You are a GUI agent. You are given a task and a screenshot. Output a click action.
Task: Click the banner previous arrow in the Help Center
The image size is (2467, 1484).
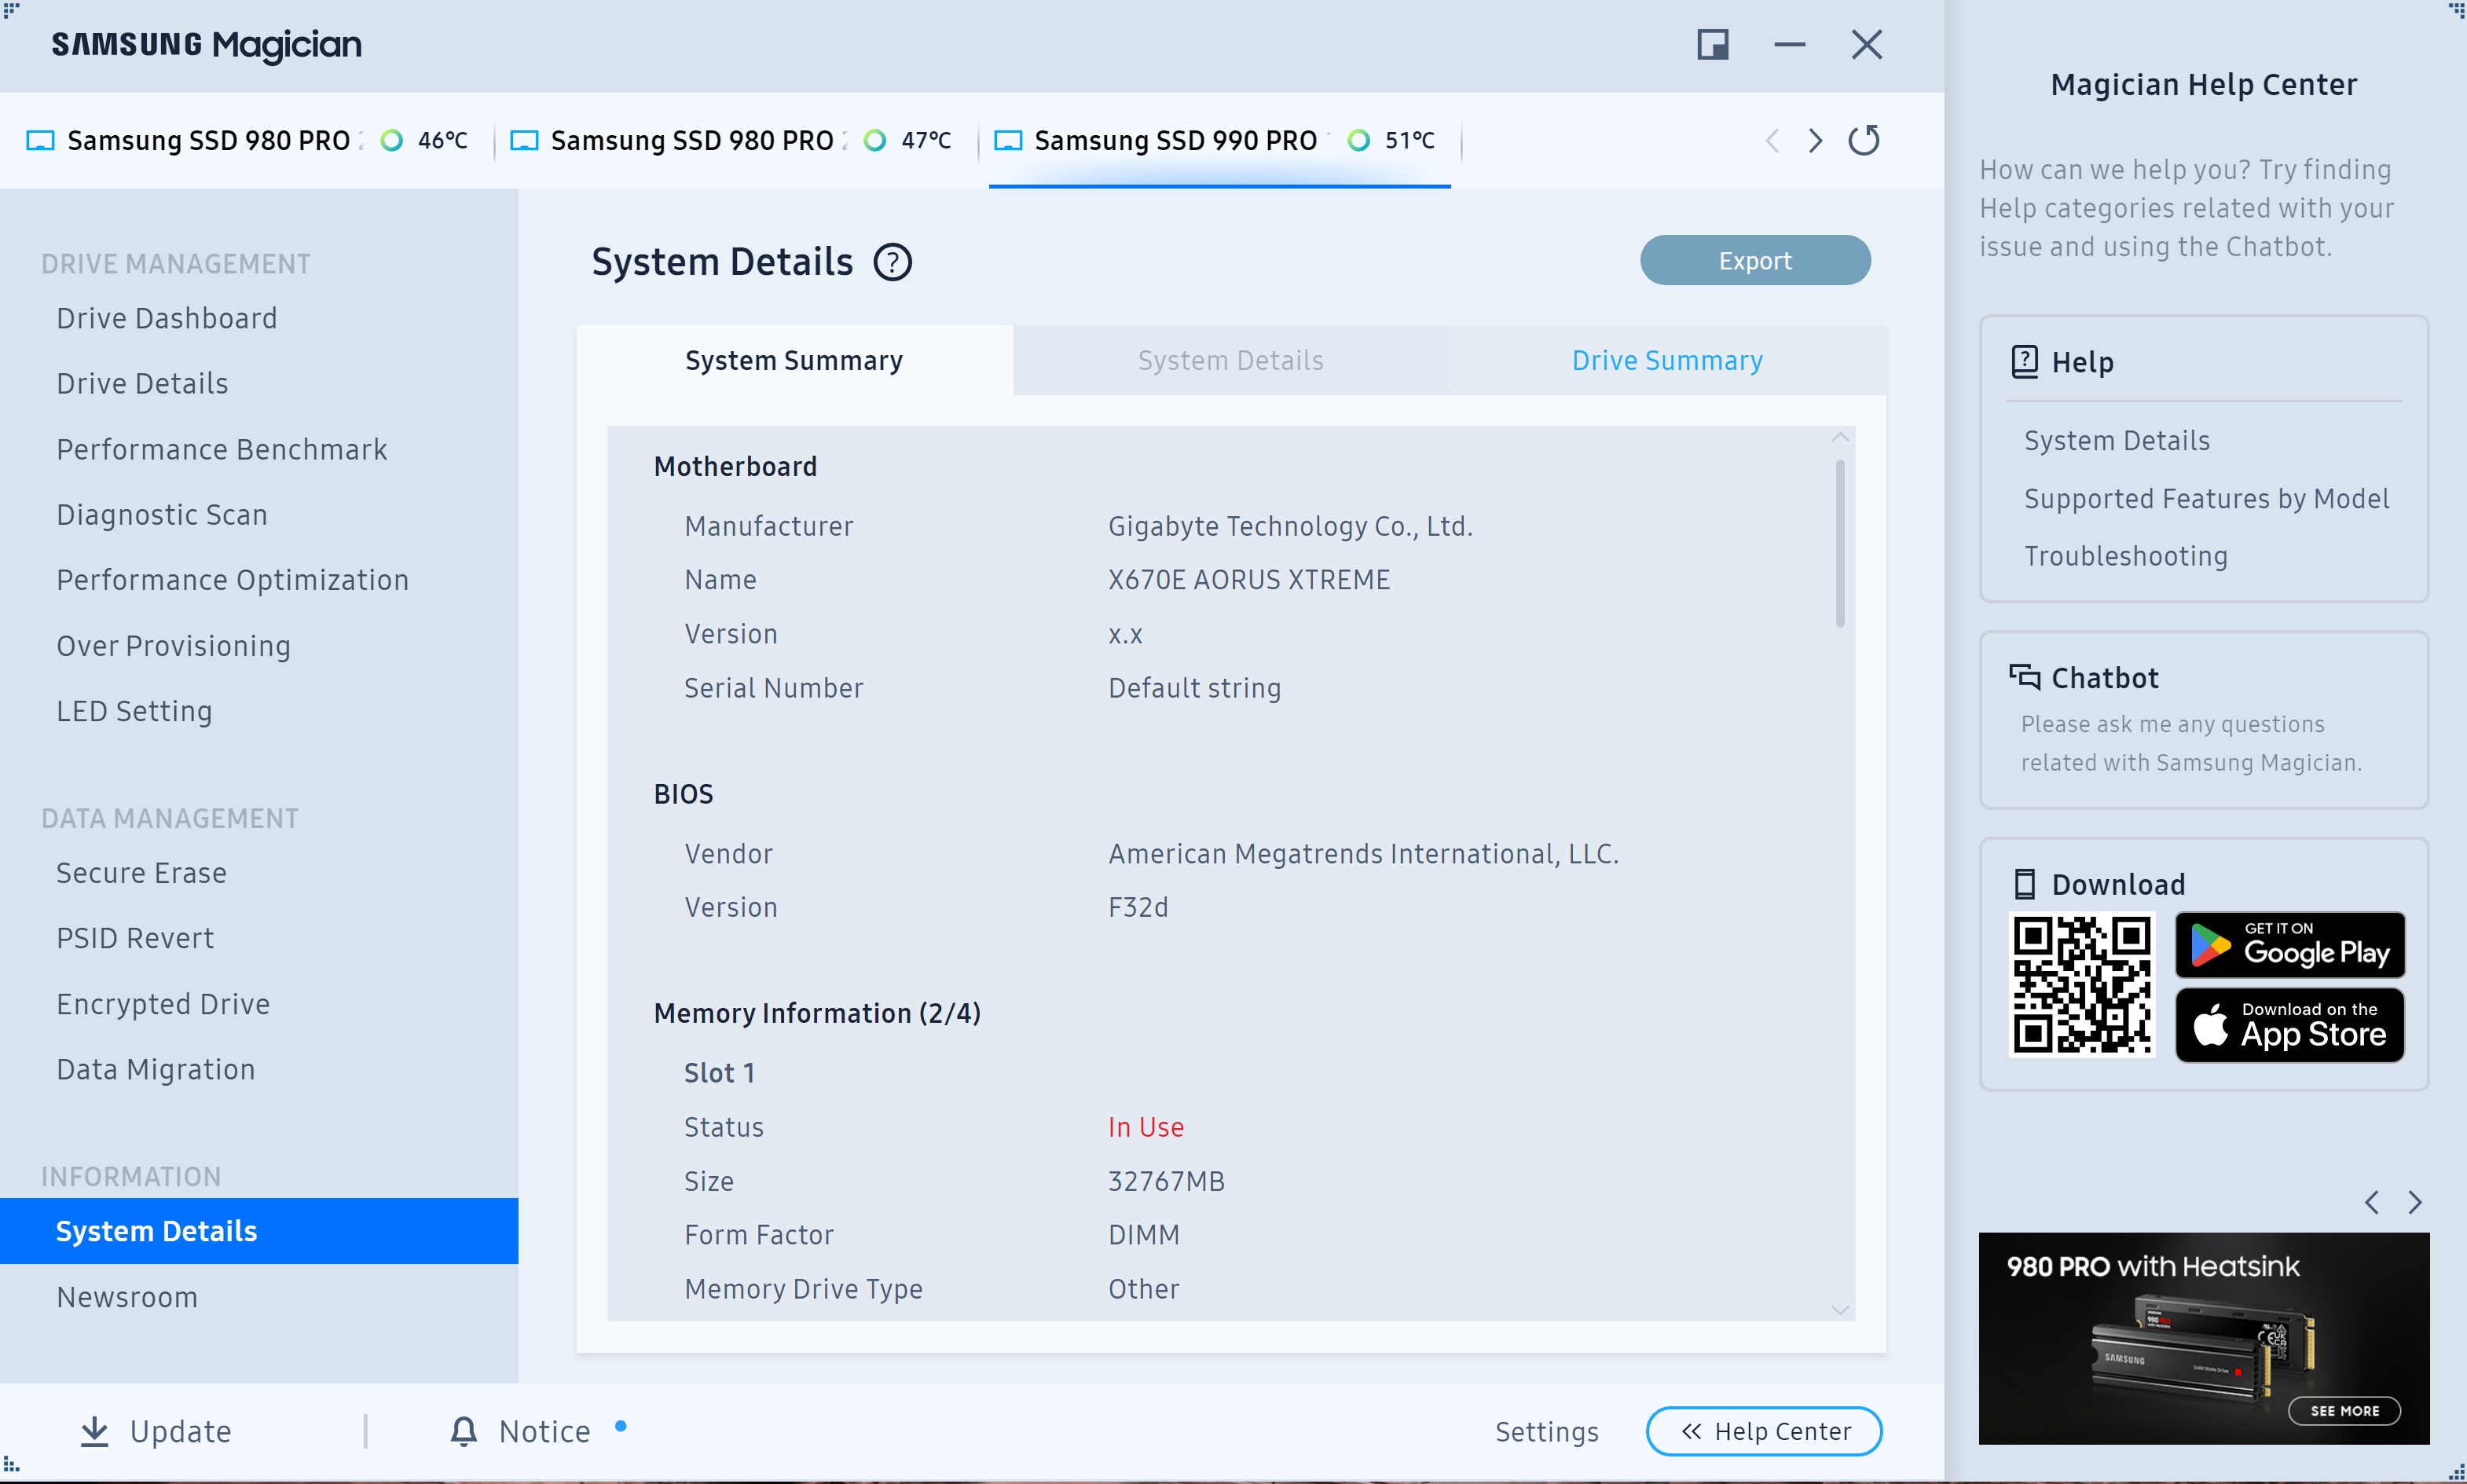pos(2371,1202)
